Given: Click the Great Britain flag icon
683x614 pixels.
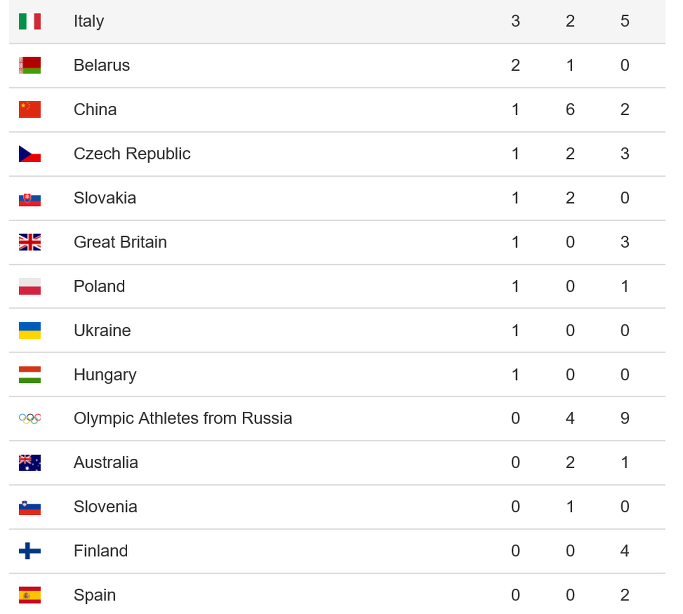Looking at the screenshot, I should tap(30, 243).
